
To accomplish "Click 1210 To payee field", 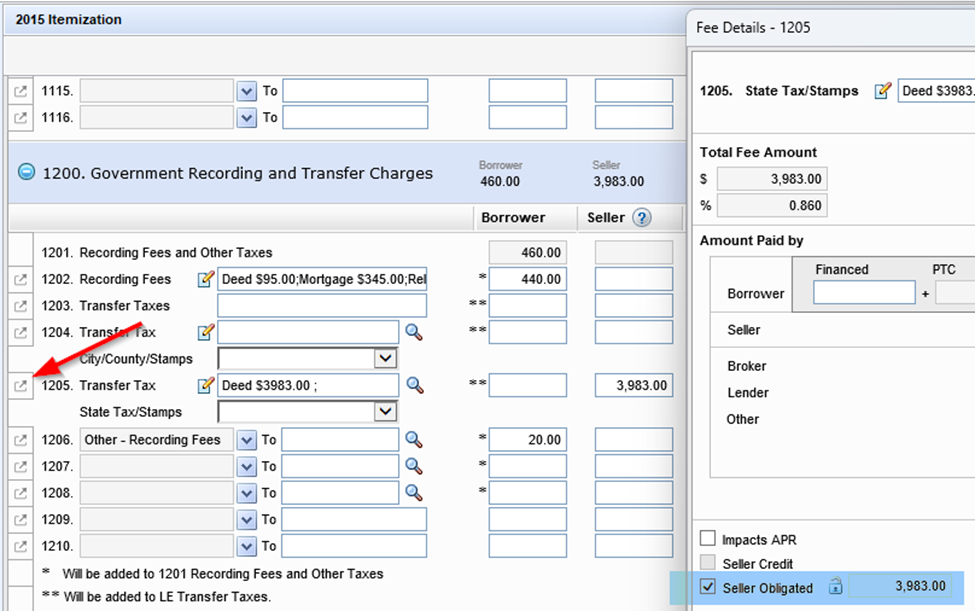I will pyautogui.click(x=354, y=546).
